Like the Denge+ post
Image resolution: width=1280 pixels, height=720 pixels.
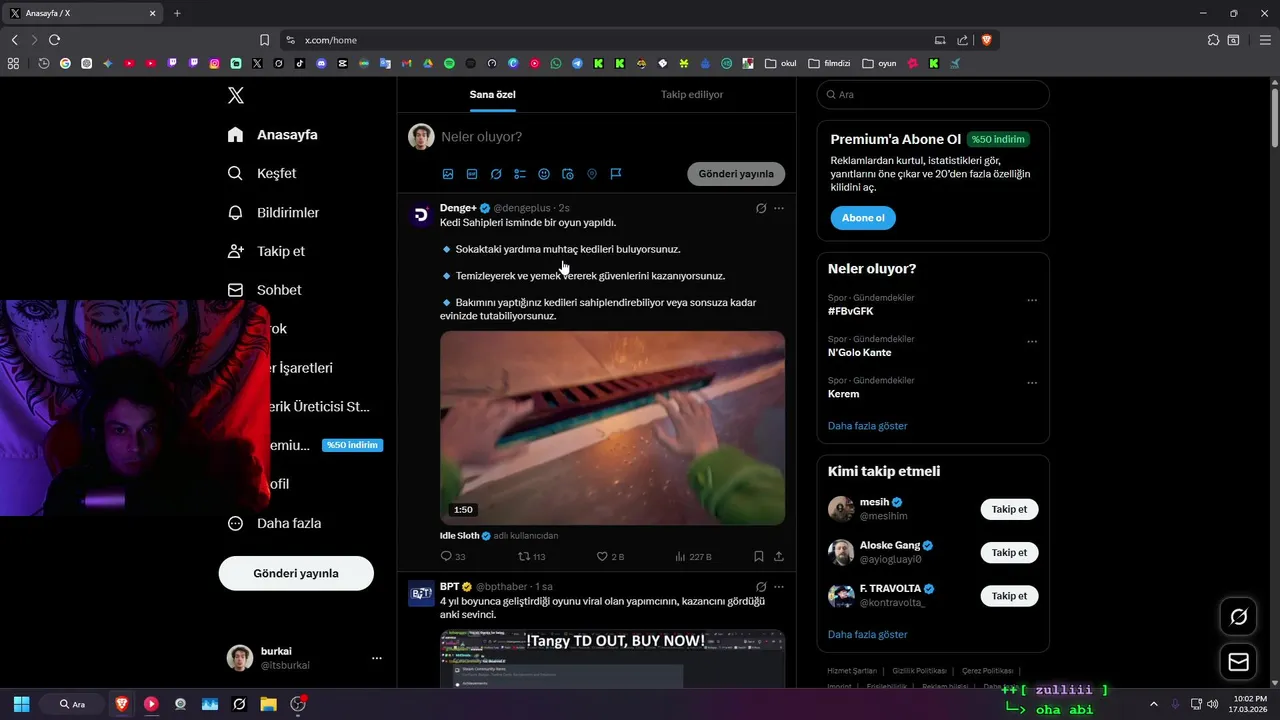tap(610, 556)
